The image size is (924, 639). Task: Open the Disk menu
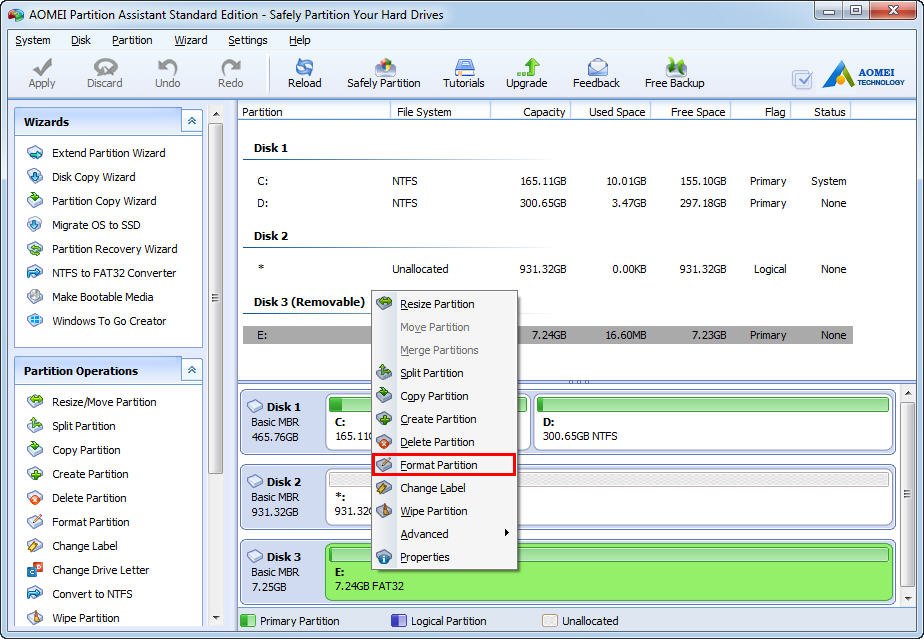pyautogui.click(x=81, y=40)
